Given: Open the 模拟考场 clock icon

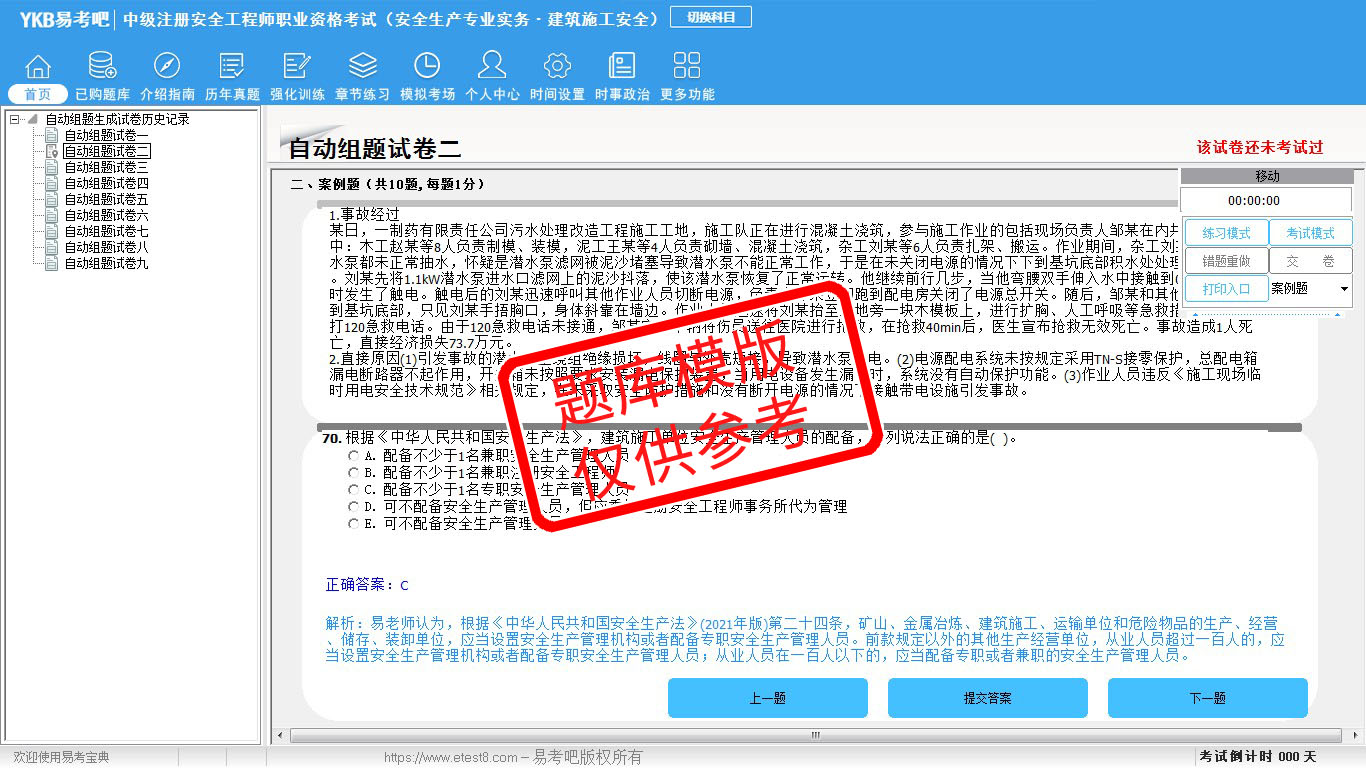Looking at the screenshot, I should (x=427, y=67).
